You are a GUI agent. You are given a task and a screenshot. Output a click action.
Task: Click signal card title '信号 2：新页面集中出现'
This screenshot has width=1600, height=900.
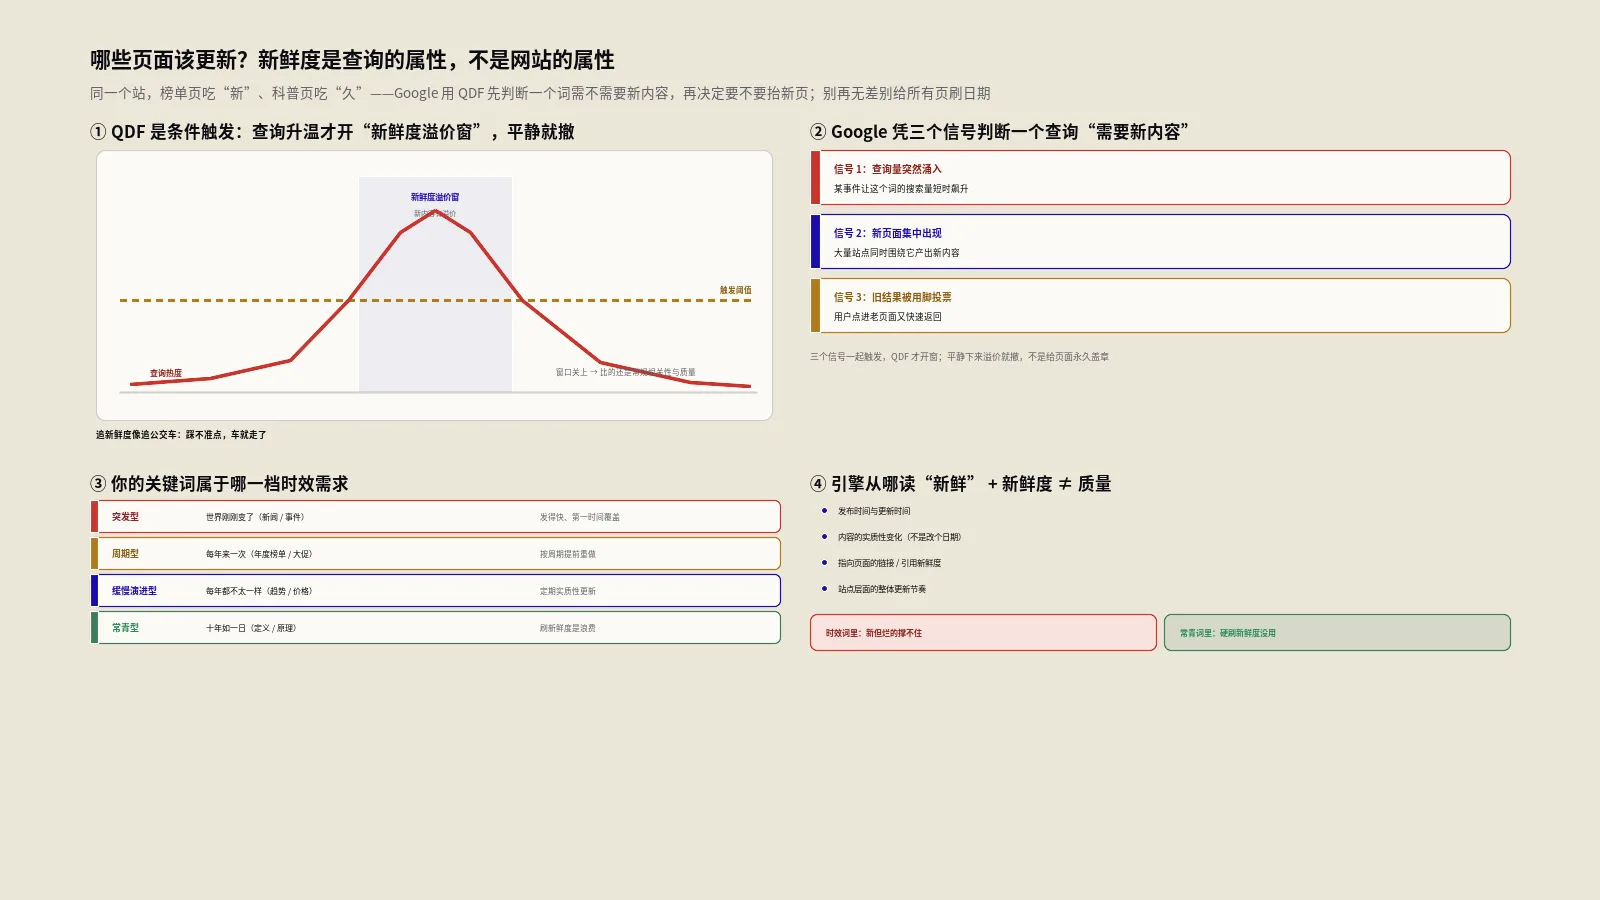click(x=888, y=233)
